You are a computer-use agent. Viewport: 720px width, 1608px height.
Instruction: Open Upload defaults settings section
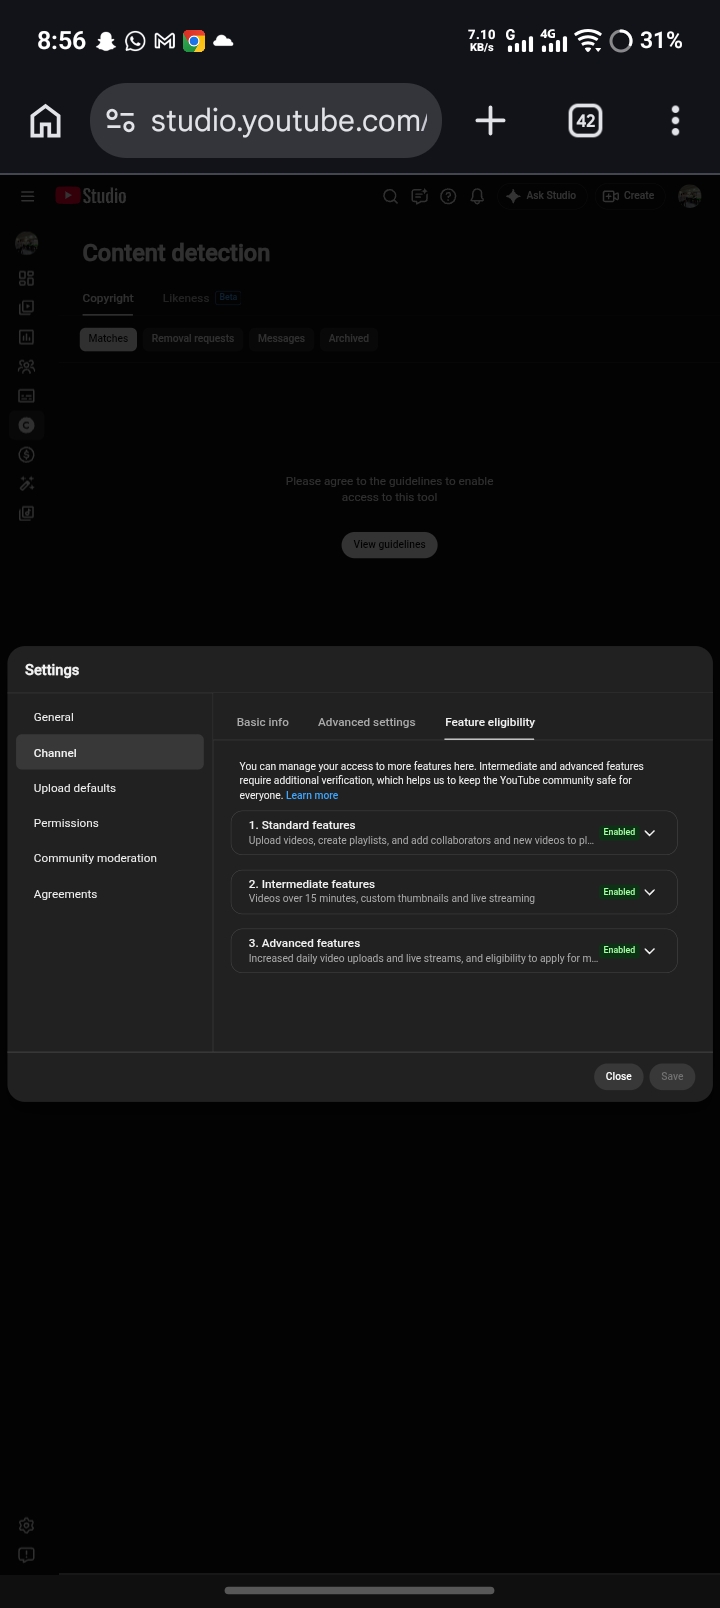(x=110, y=788)
